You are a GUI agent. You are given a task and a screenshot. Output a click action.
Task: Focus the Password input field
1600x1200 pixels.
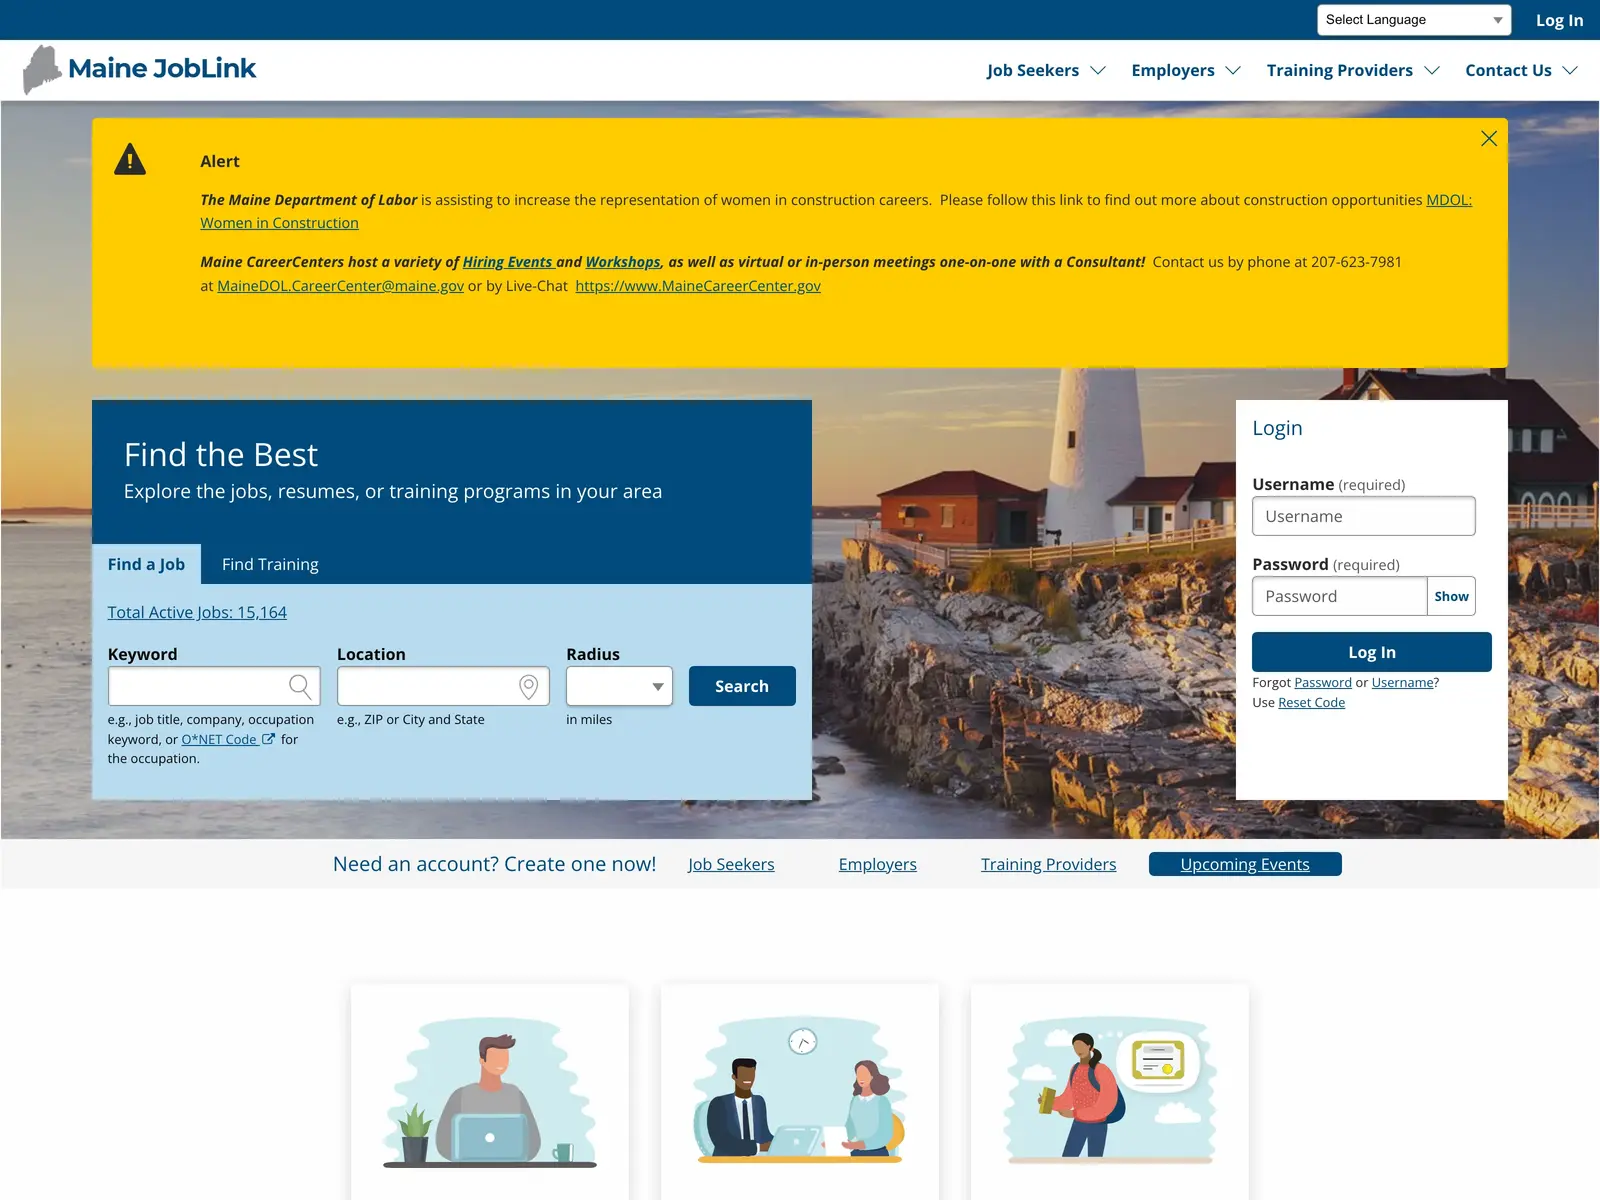tap(1339, 596)
